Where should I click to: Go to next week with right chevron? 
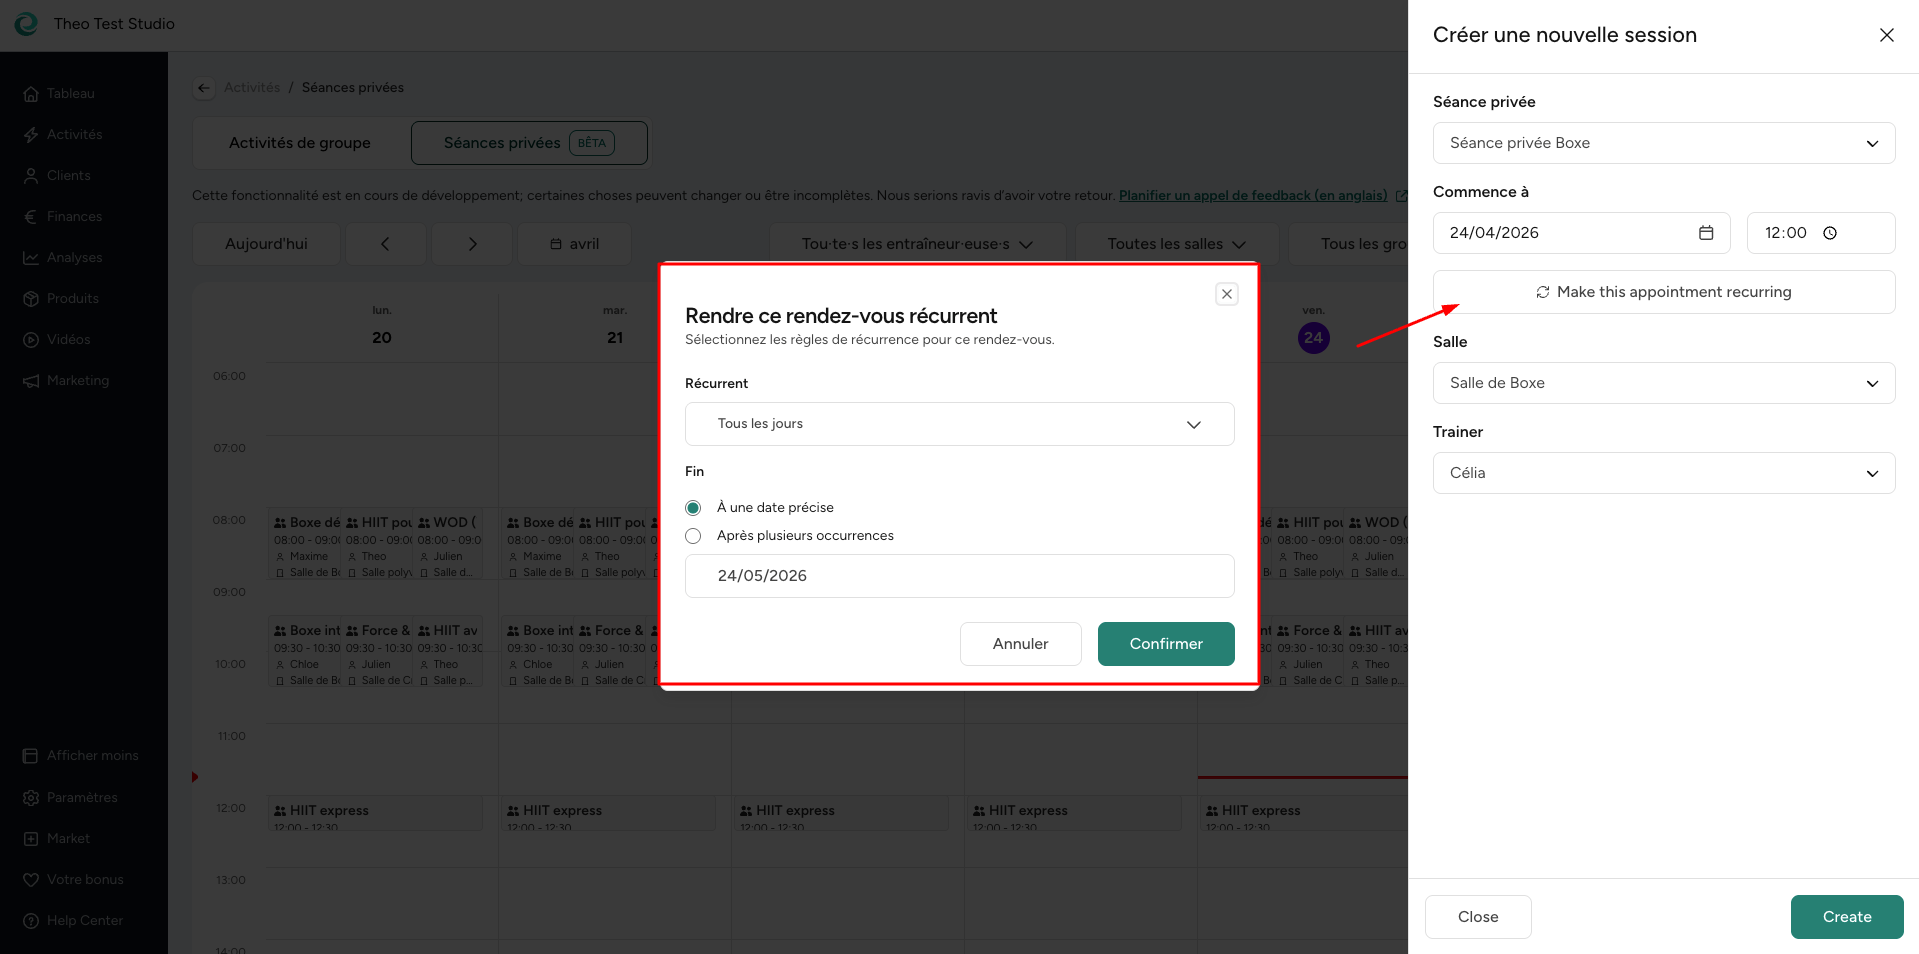coord(472,244)
